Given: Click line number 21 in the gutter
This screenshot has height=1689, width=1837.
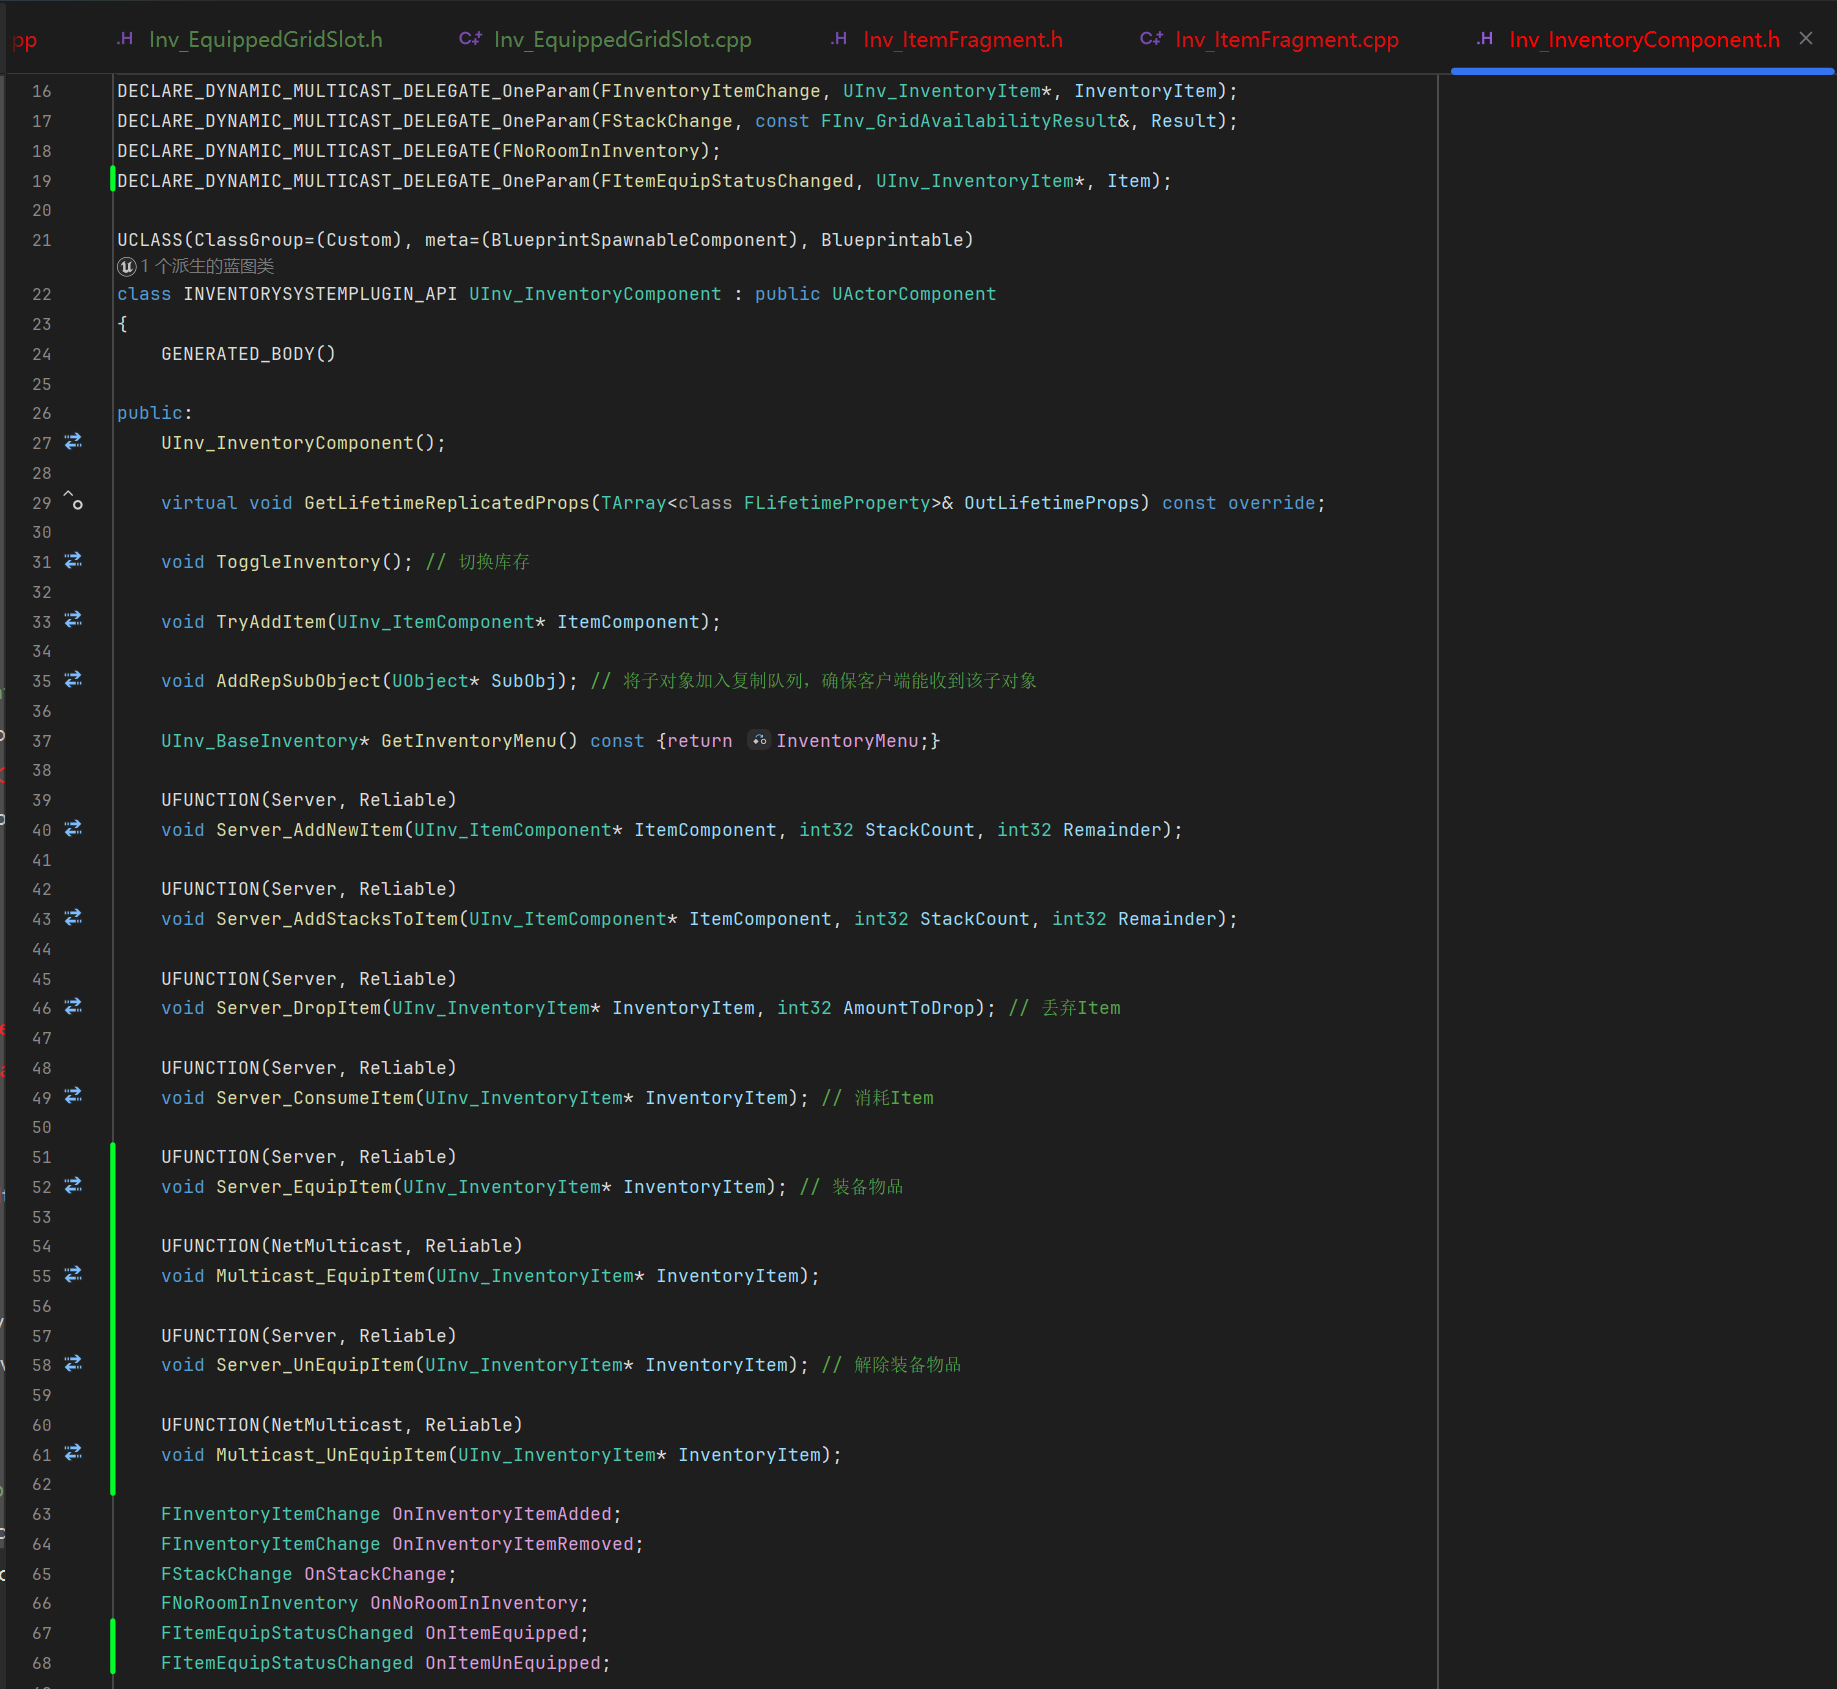Looking at the screenshot, I should [x=42, y=240].
